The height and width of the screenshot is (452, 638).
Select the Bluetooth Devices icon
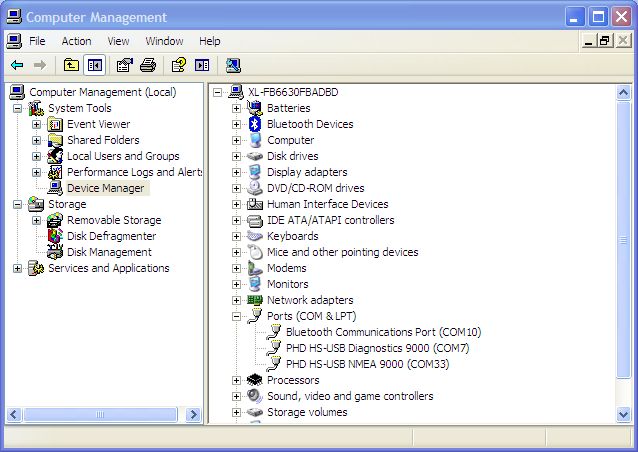pos(255,124)
